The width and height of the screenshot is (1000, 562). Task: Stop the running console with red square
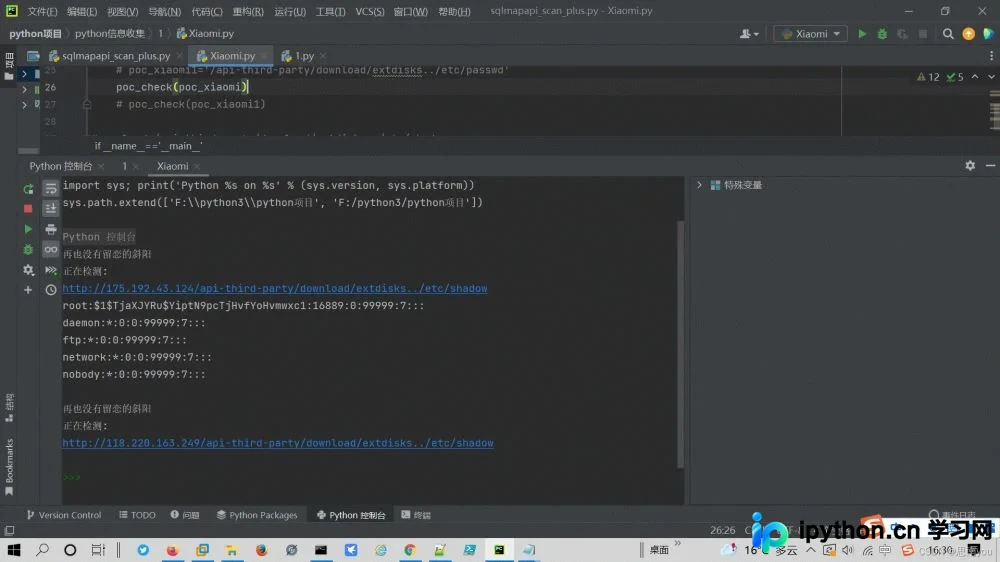pos(28,209)
